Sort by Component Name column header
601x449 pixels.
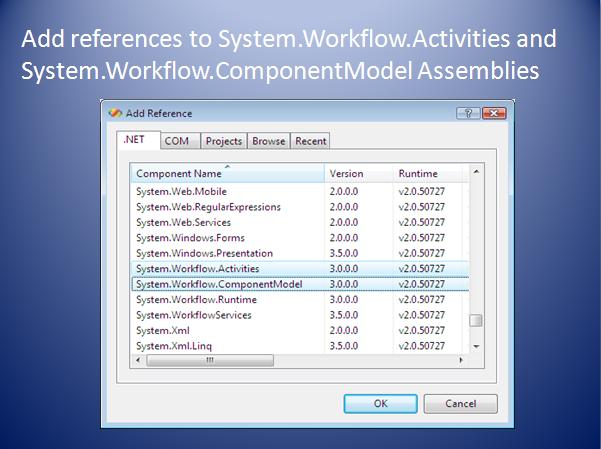(x=228, y=173)
